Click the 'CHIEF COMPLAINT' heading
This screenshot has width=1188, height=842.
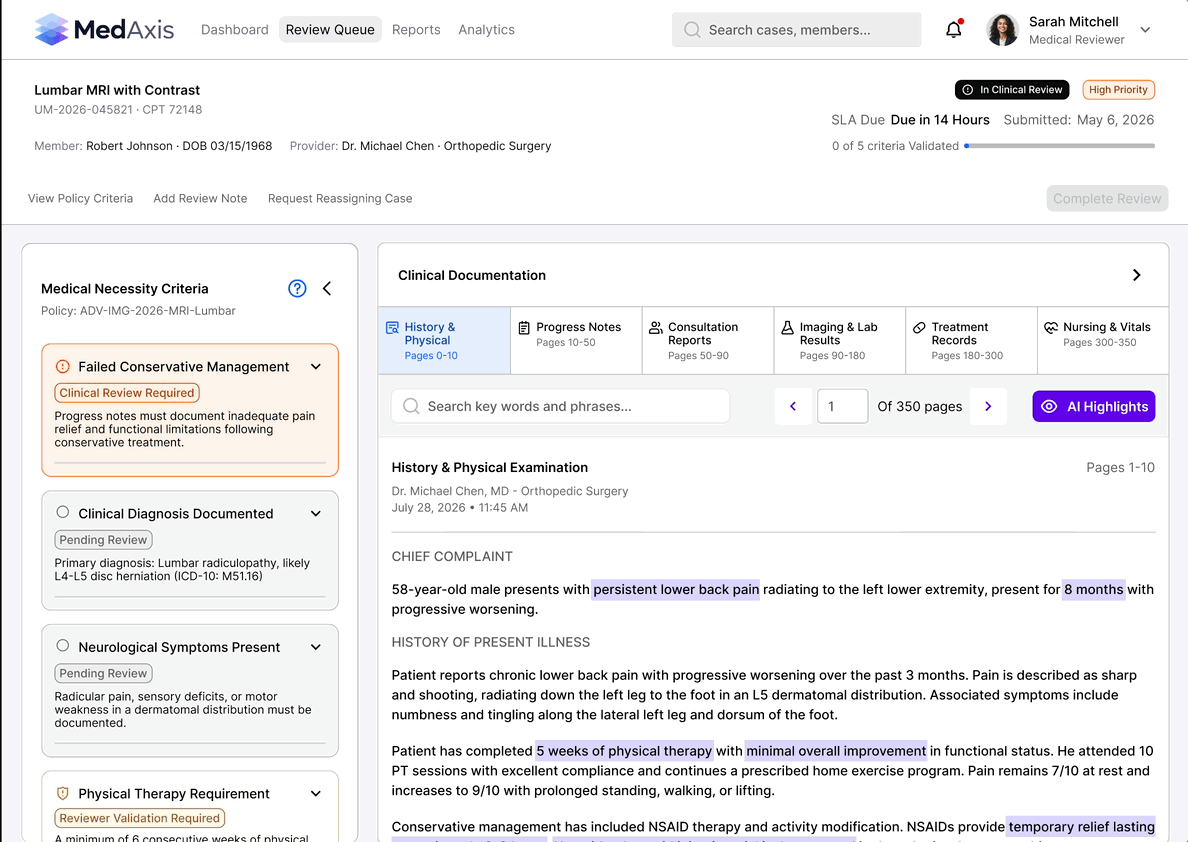[452, 556]
